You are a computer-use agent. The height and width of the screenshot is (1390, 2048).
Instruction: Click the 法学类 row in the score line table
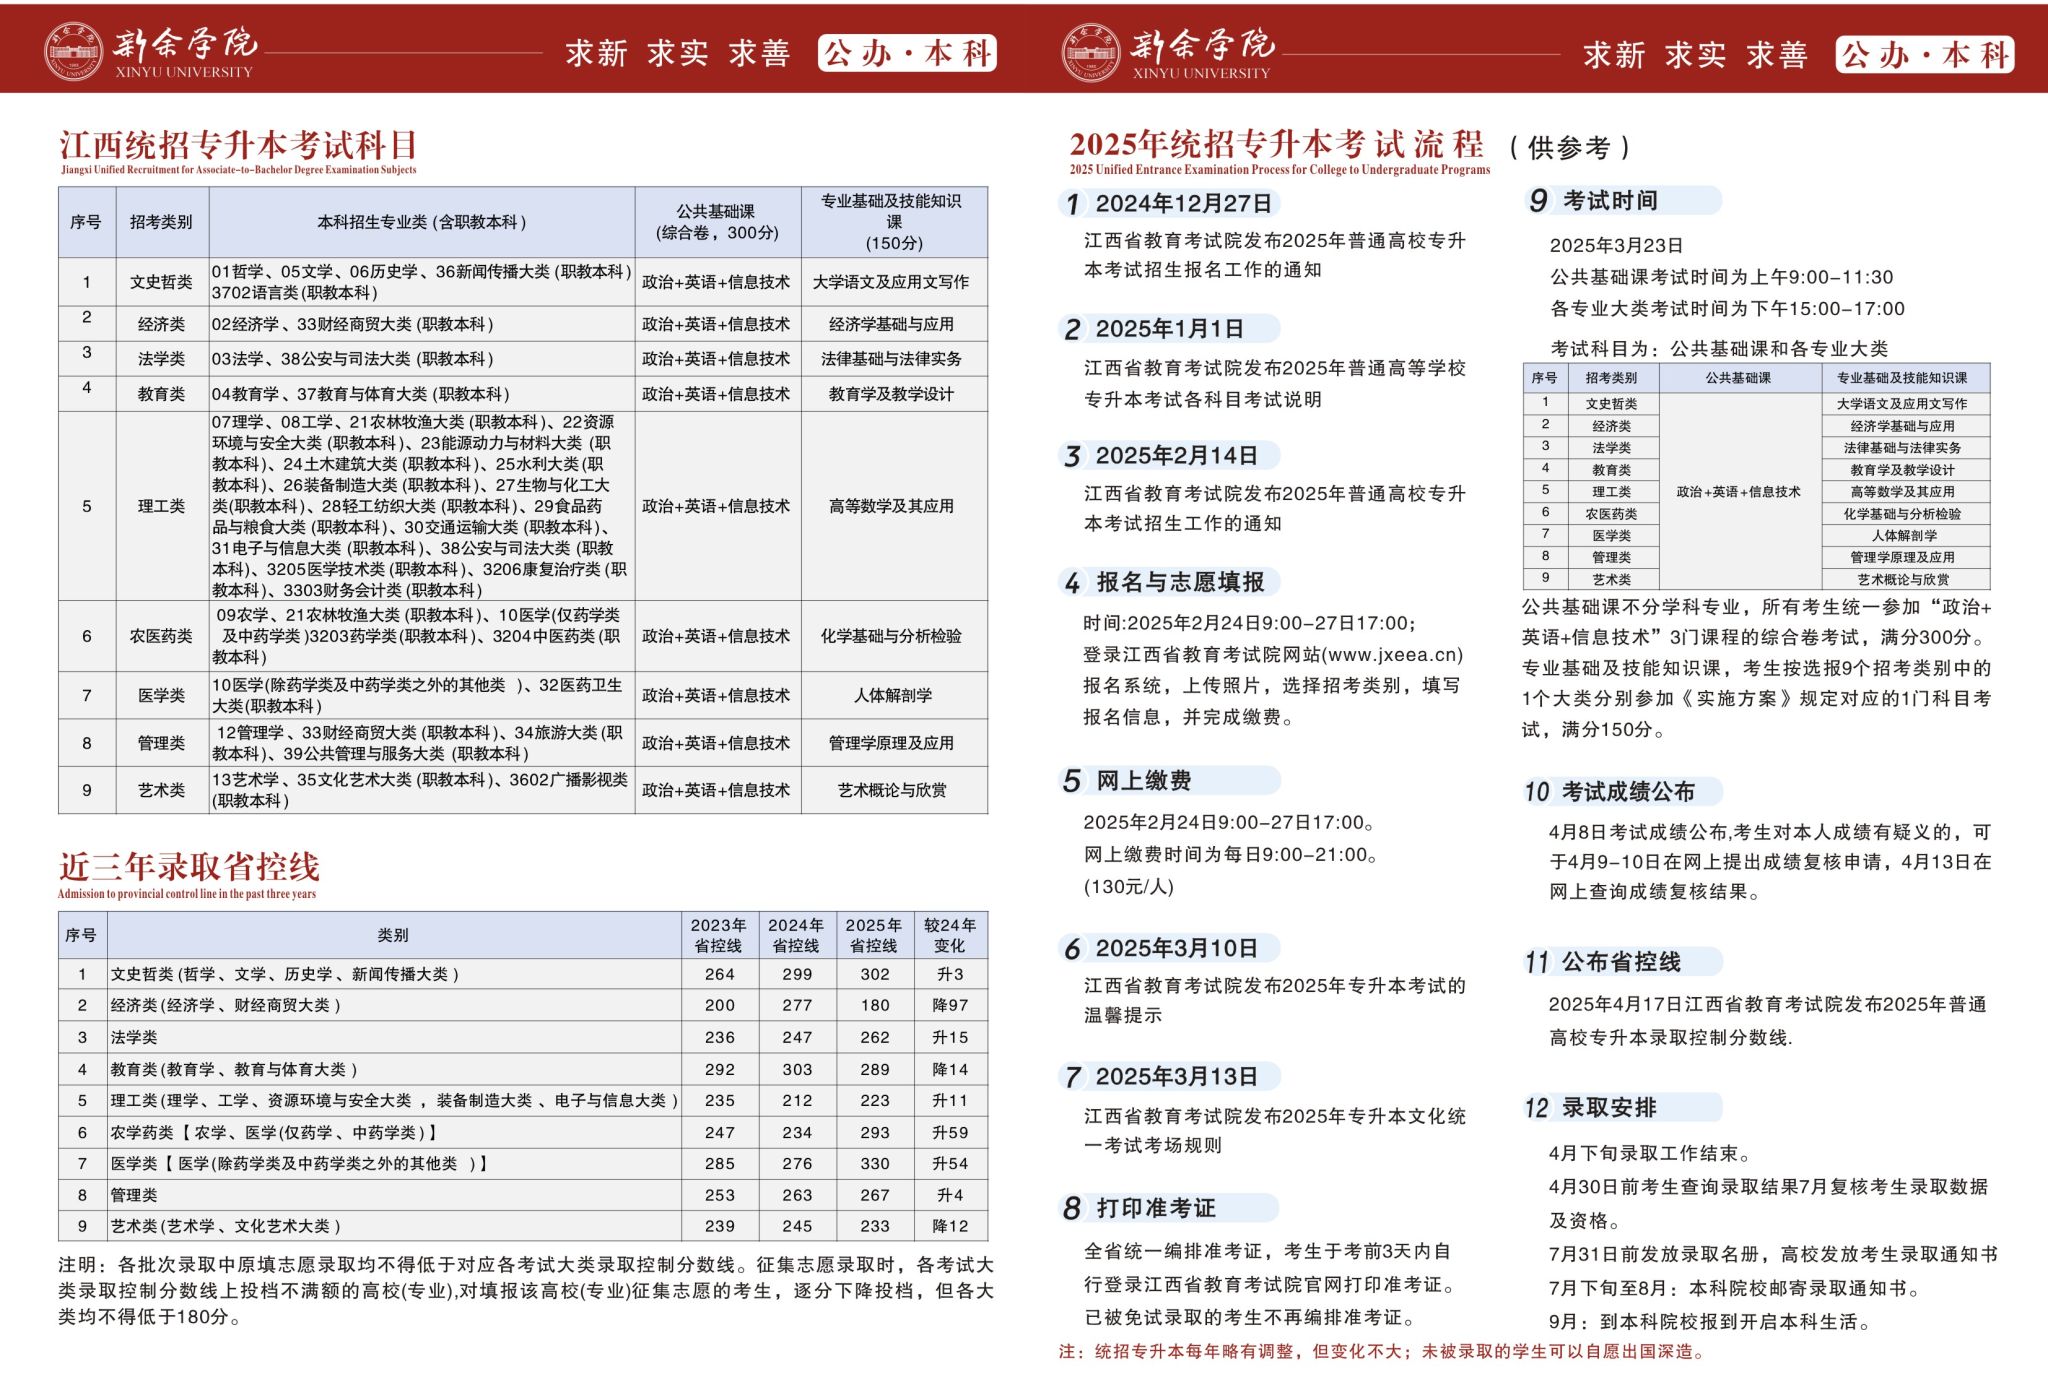(x=134, y=1037)
